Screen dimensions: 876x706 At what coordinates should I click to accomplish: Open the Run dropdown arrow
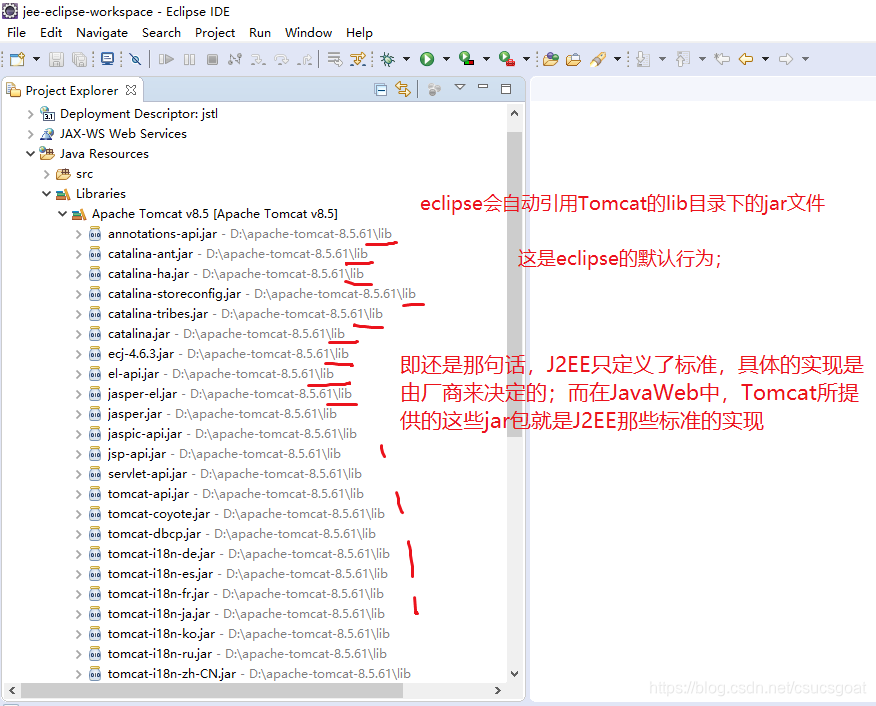coord(446,59)
